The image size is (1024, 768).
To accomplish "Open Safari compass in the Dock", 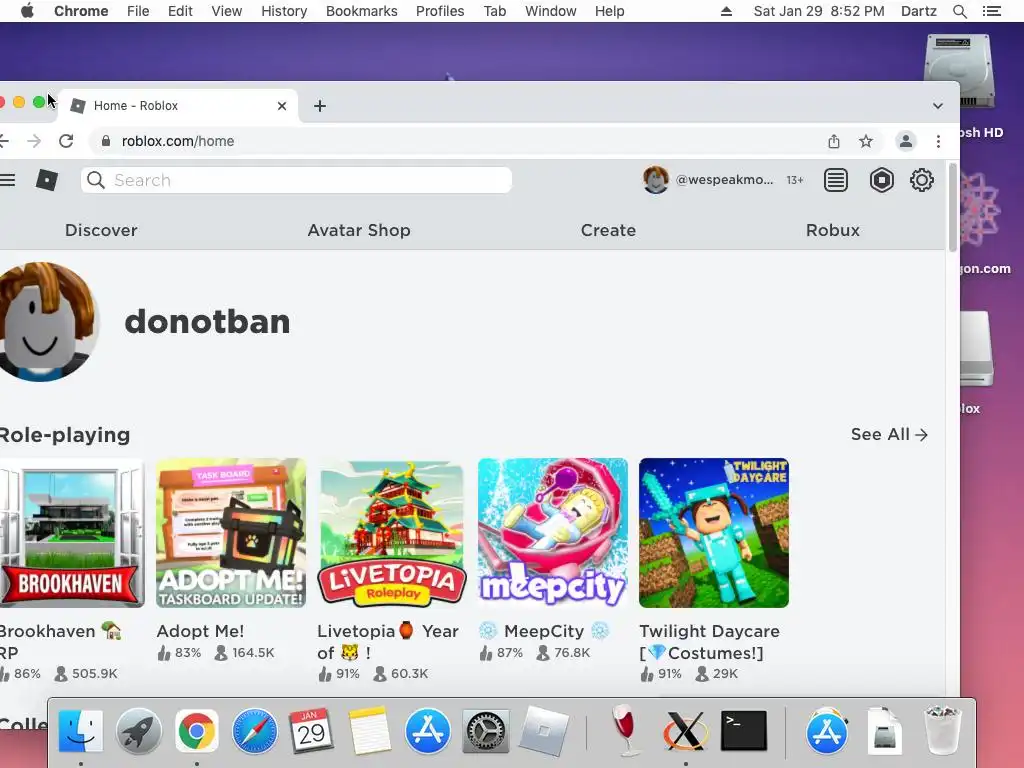I will [254, 731].
